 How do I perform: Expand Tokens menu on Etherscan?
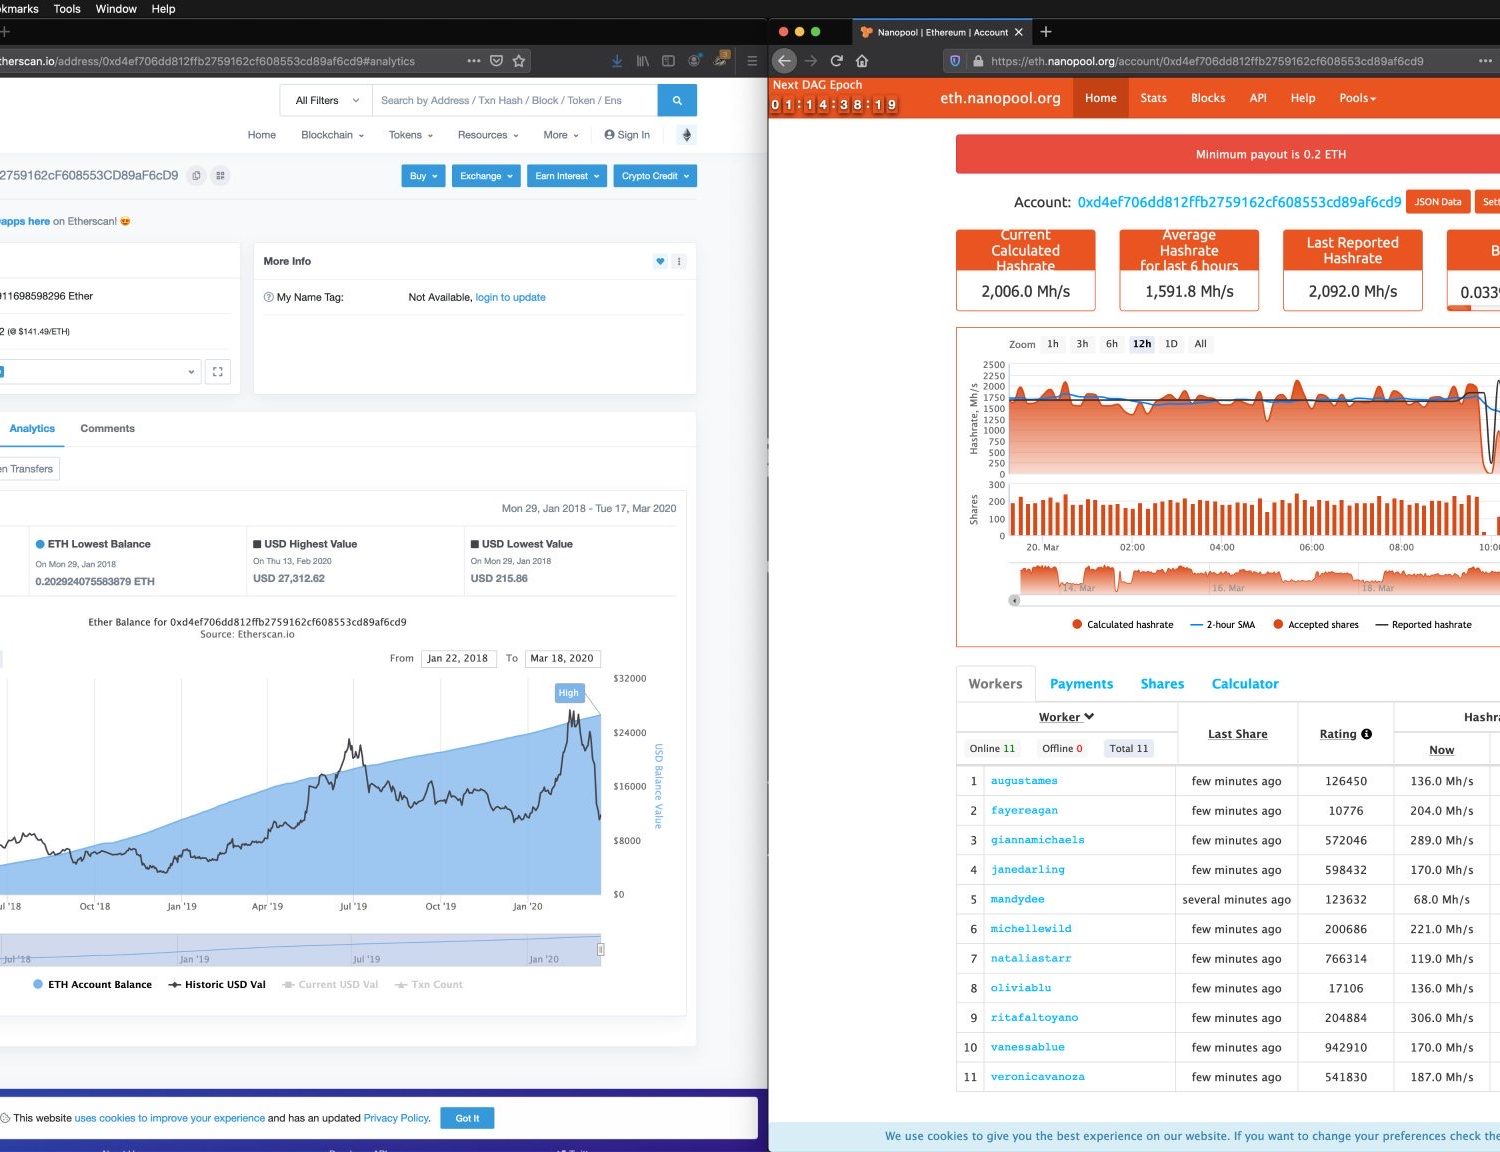pyautogui.click(x=410, y=135)
